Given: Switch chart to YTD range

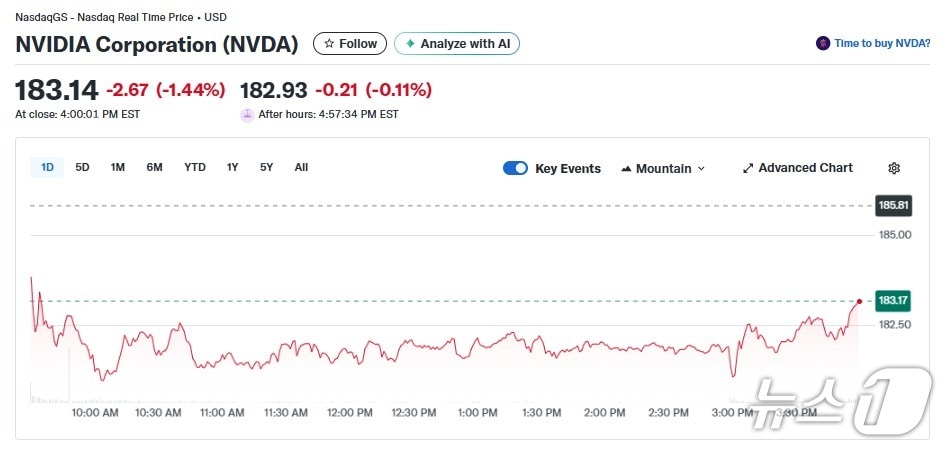Looking at the screenshot, I should [195, 167].
